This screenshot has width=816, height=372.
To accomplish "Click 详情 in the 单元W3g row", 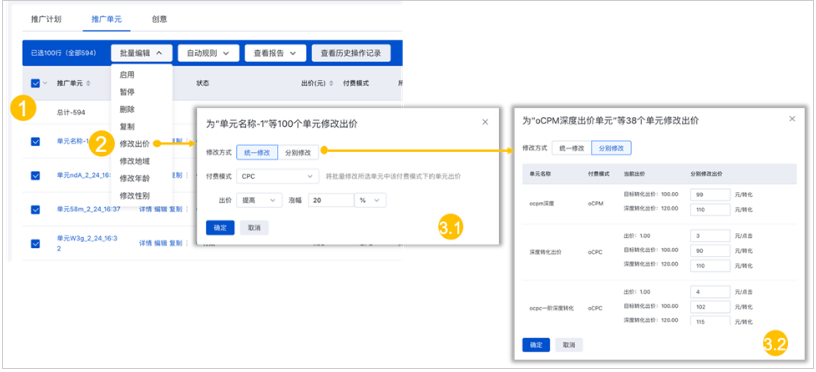I will 145,243.
